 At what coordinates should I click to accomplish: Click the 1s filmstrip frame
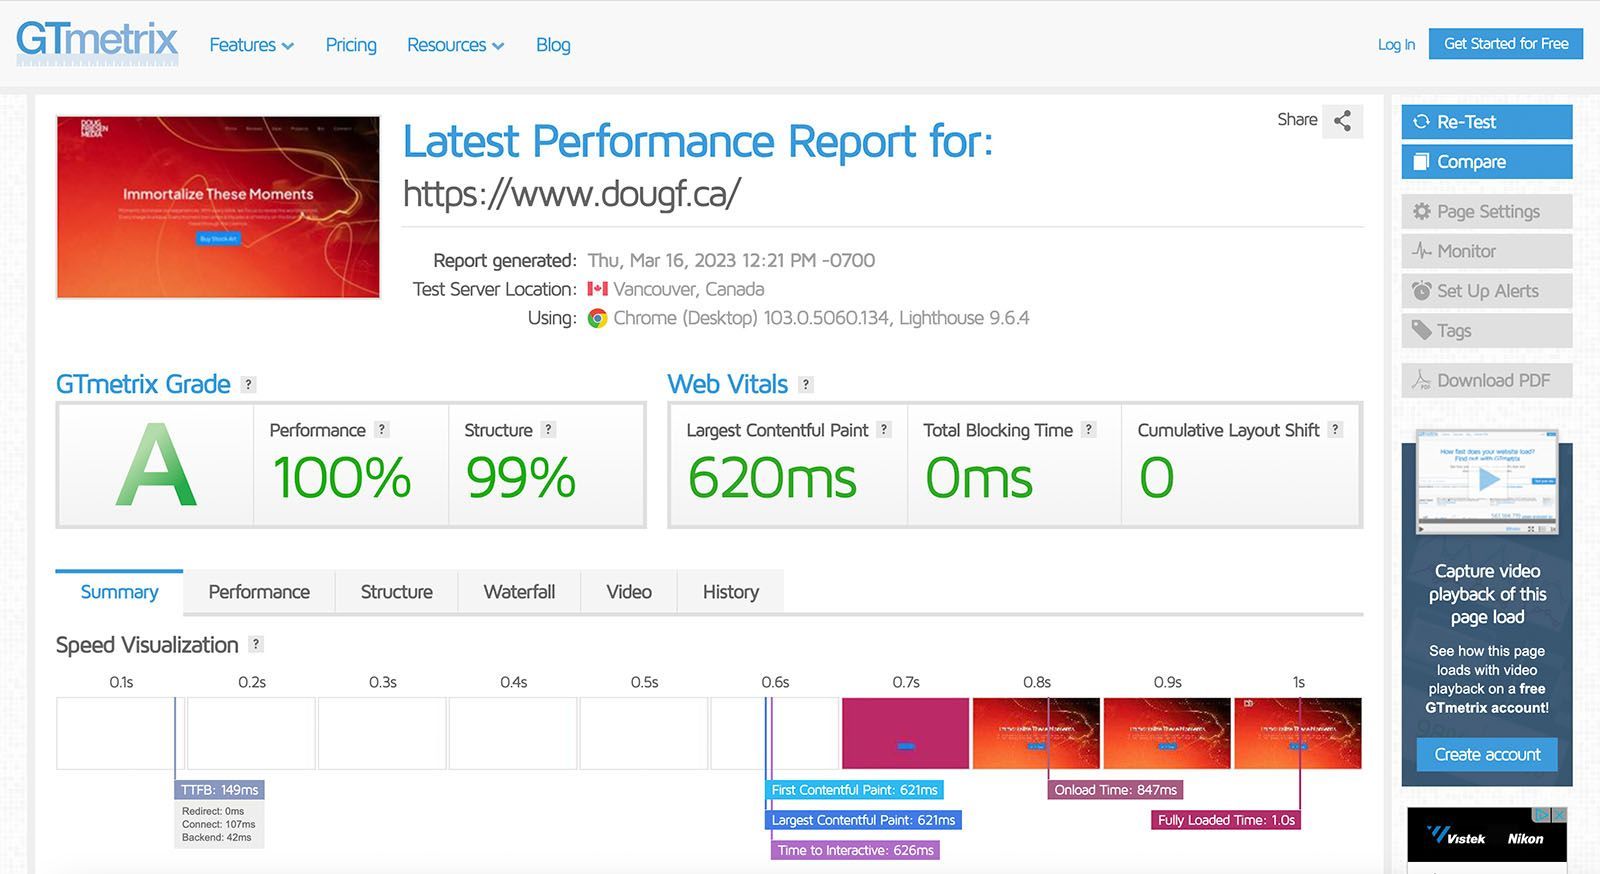(1298, 733)
